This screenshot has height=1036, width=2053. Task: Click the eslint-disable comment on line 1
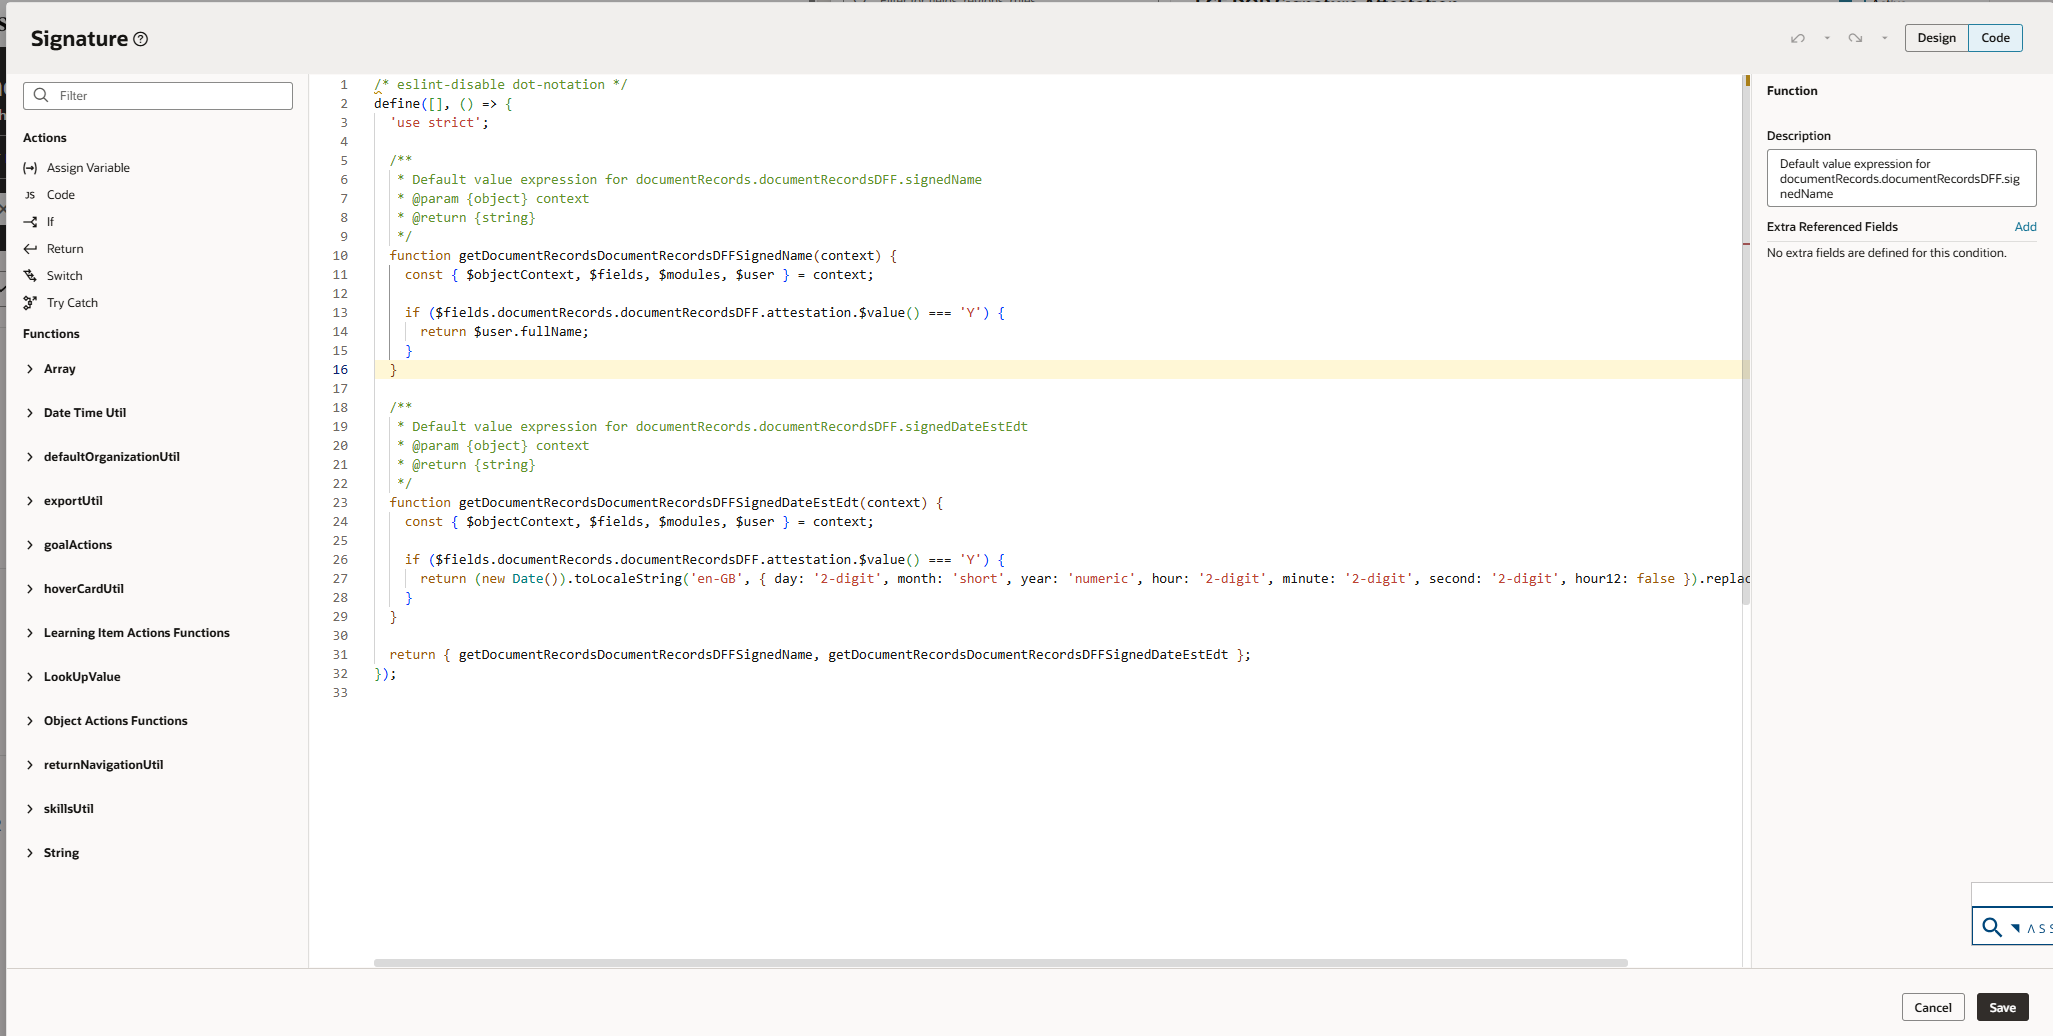pyautogui.click(x=501, y=85)
